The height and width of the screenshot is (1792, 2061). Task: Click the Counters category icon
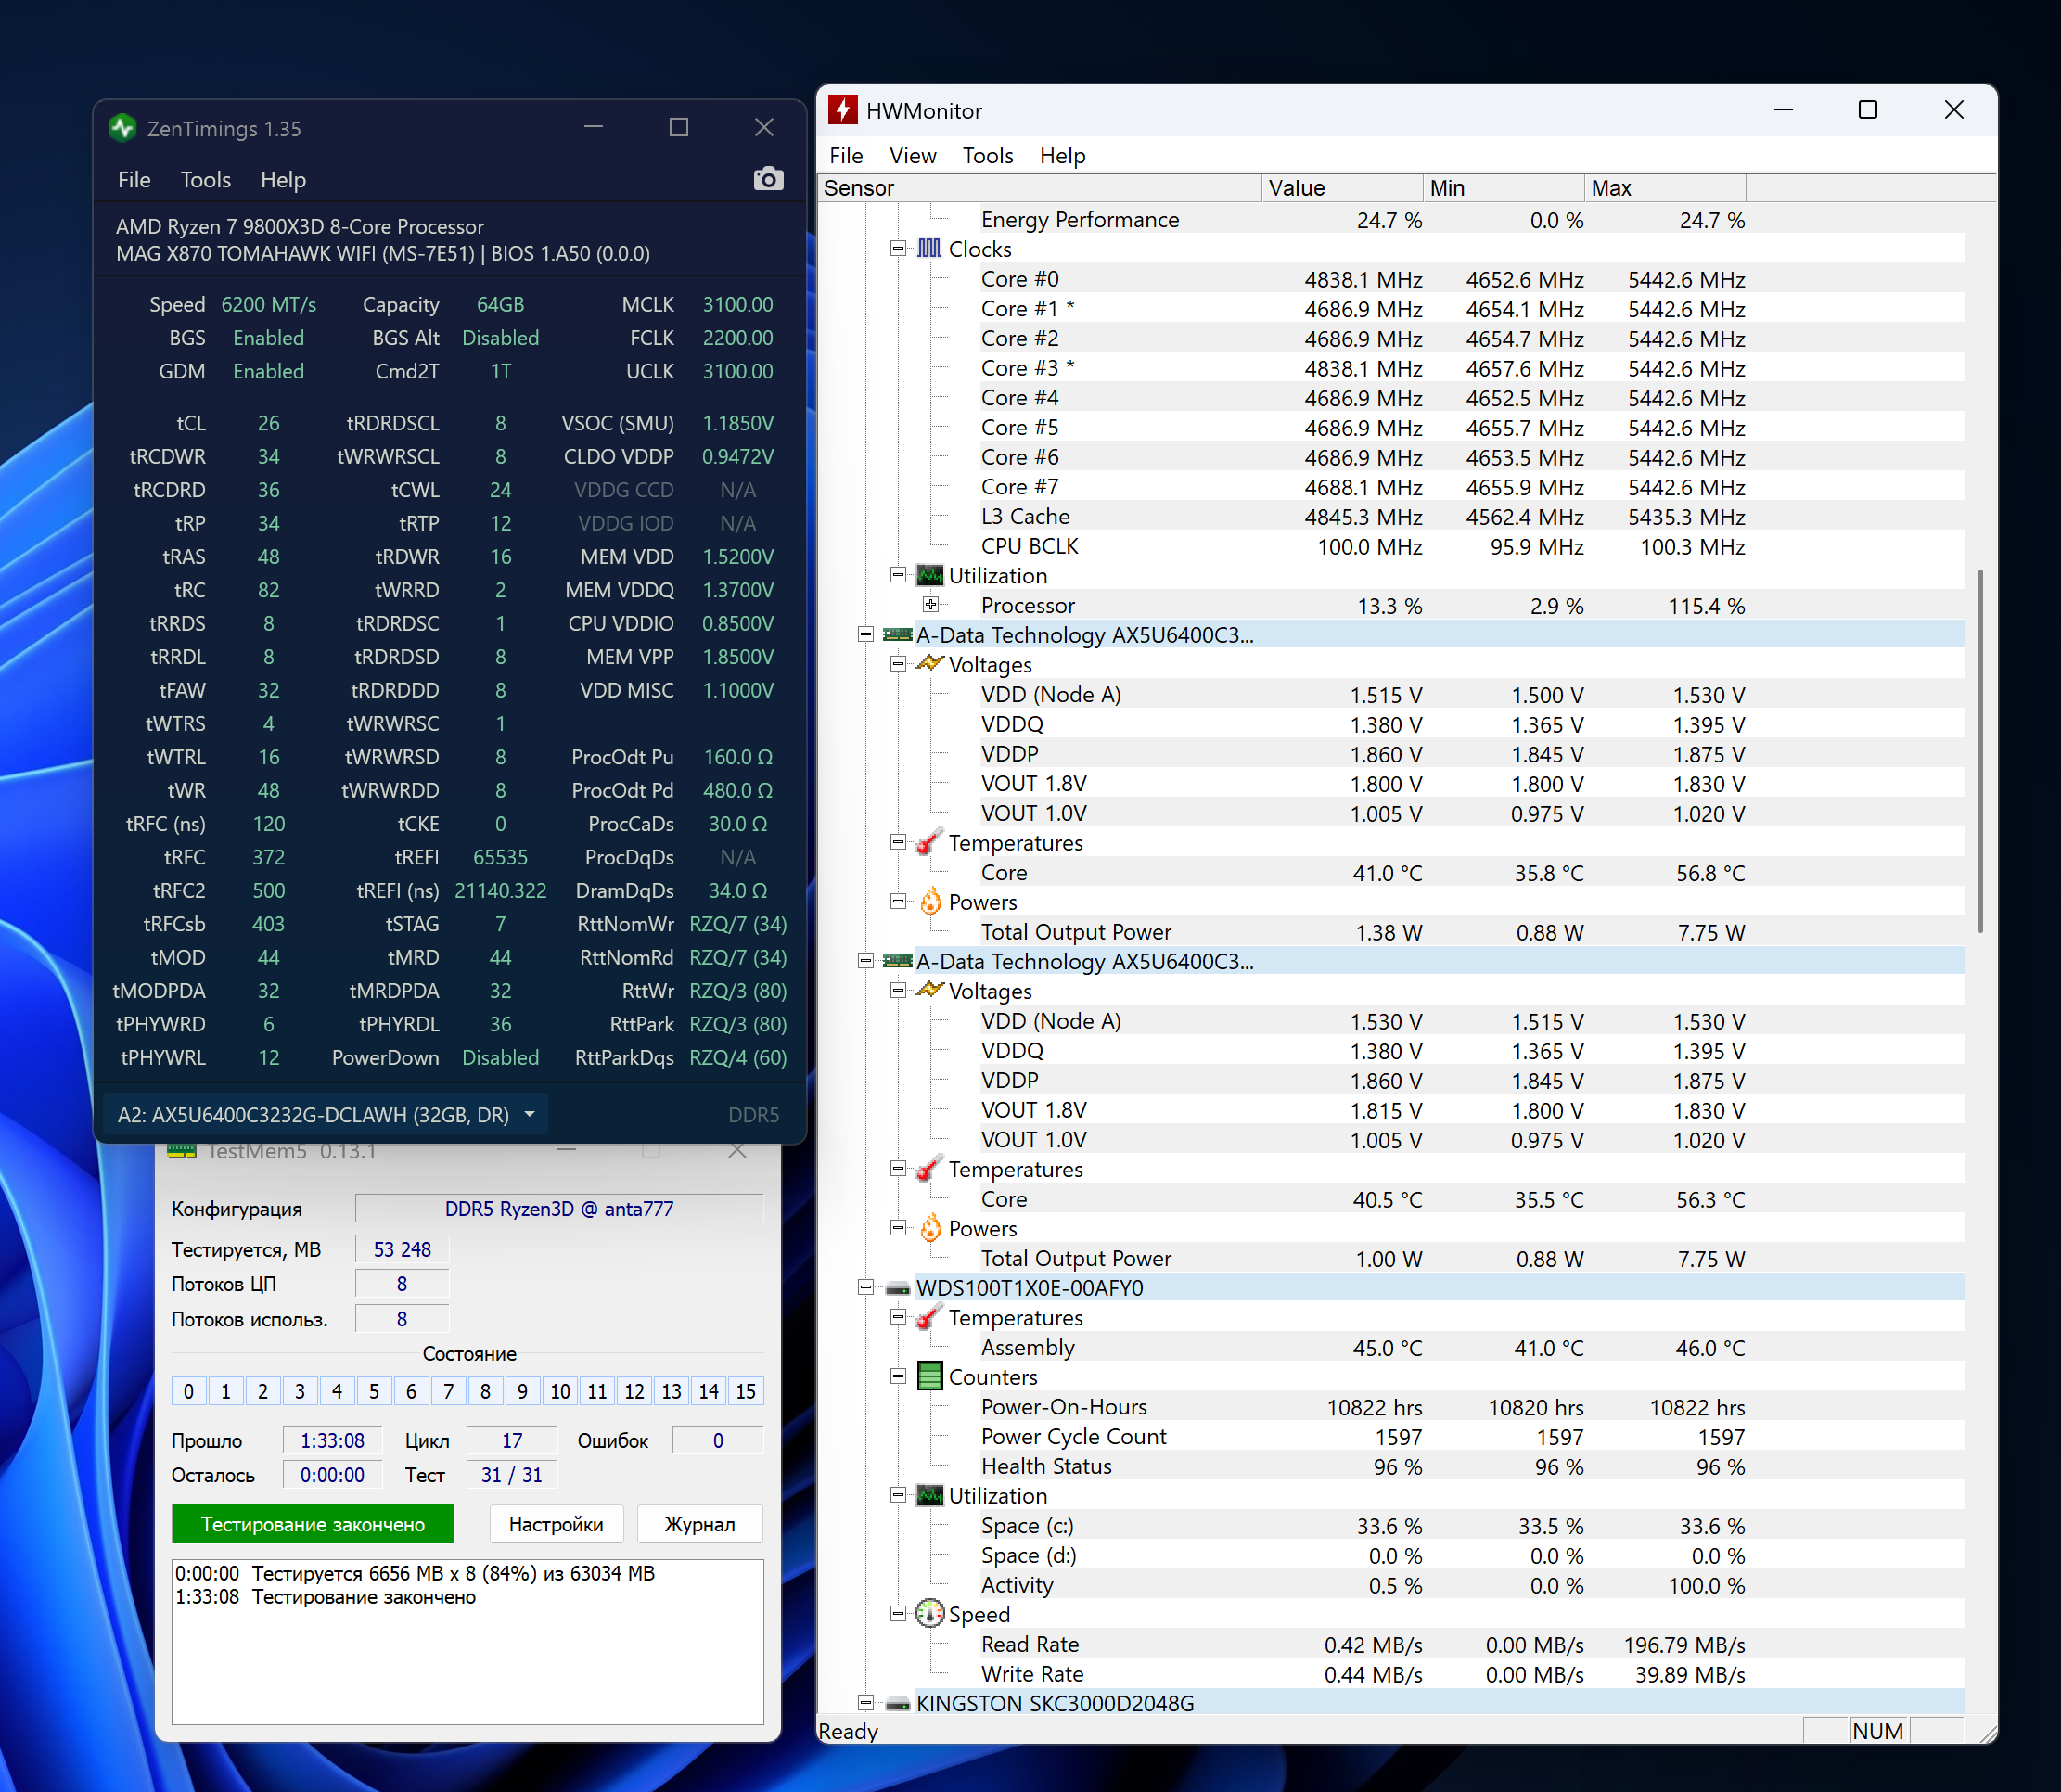929,1377
